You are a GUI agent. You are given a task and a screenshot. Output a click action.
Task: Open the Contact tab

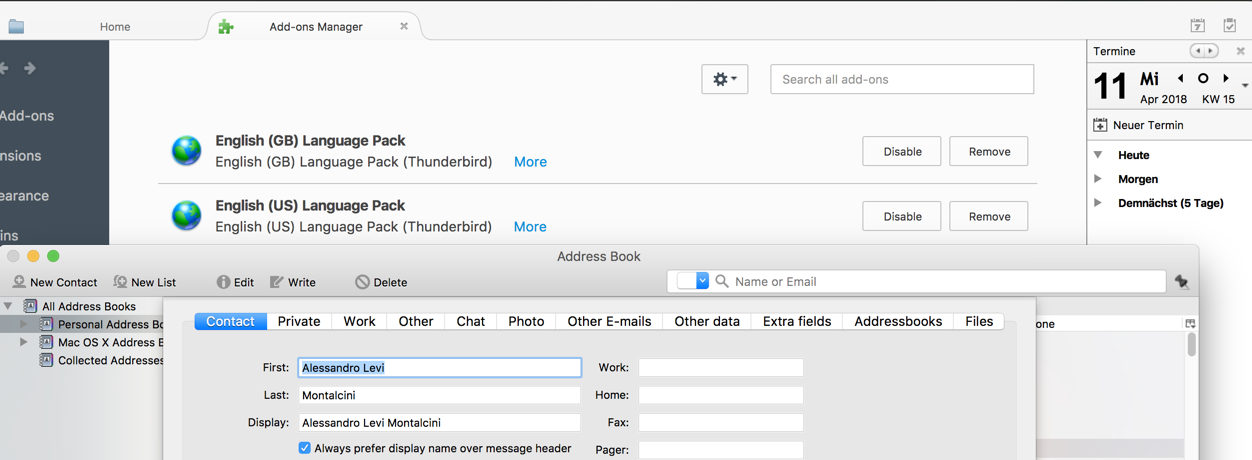coord(230,321)
